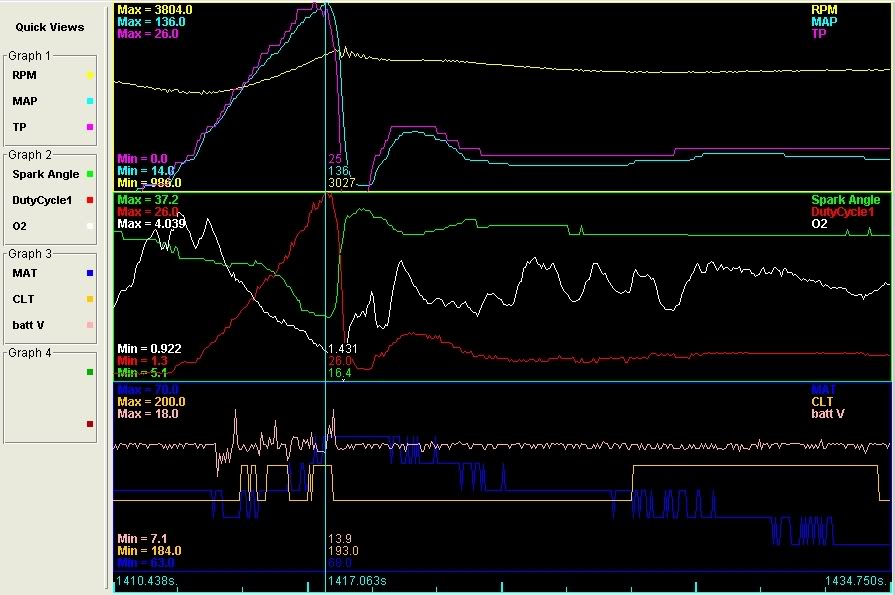Click the Min = 0.0 TP readout
Image resolution: width=895 pixels, height=595 pixels.
143,159
